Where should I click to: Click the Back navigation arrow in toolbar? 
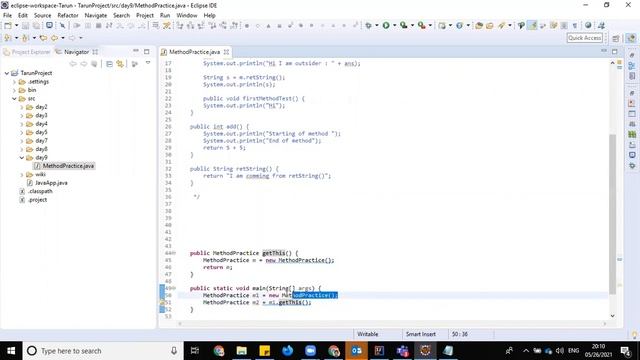click(54, 38)
